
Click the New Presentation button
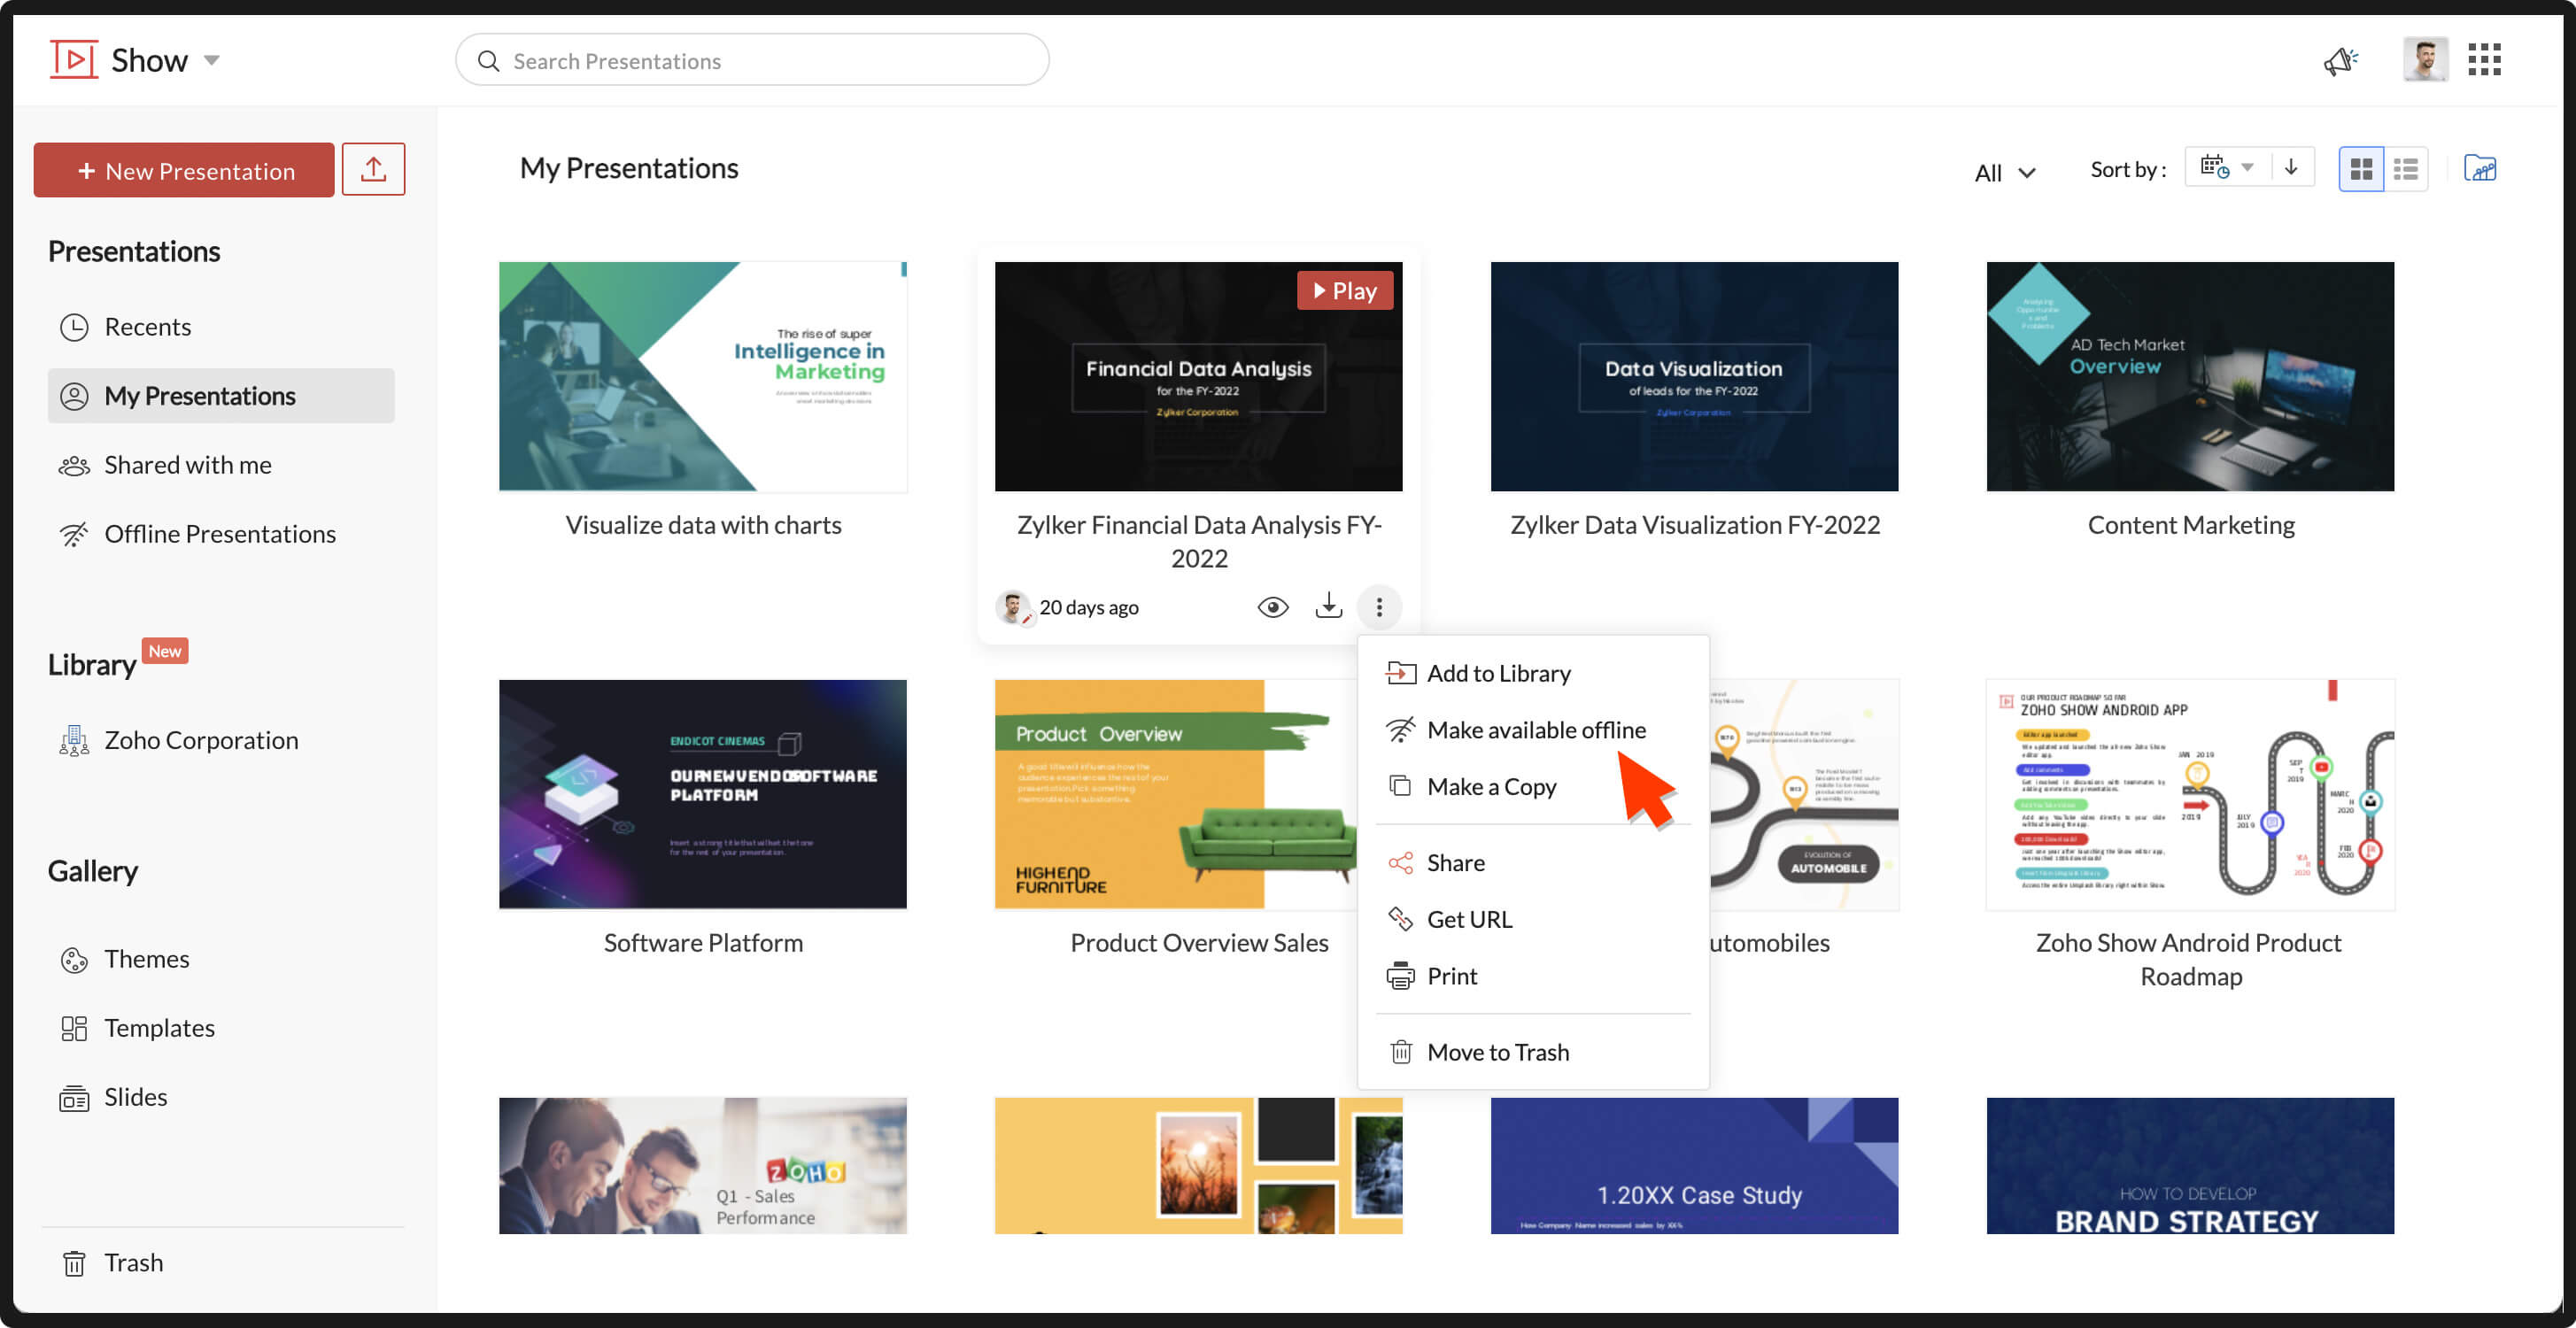pyautogui.click(x=184, y=170)
